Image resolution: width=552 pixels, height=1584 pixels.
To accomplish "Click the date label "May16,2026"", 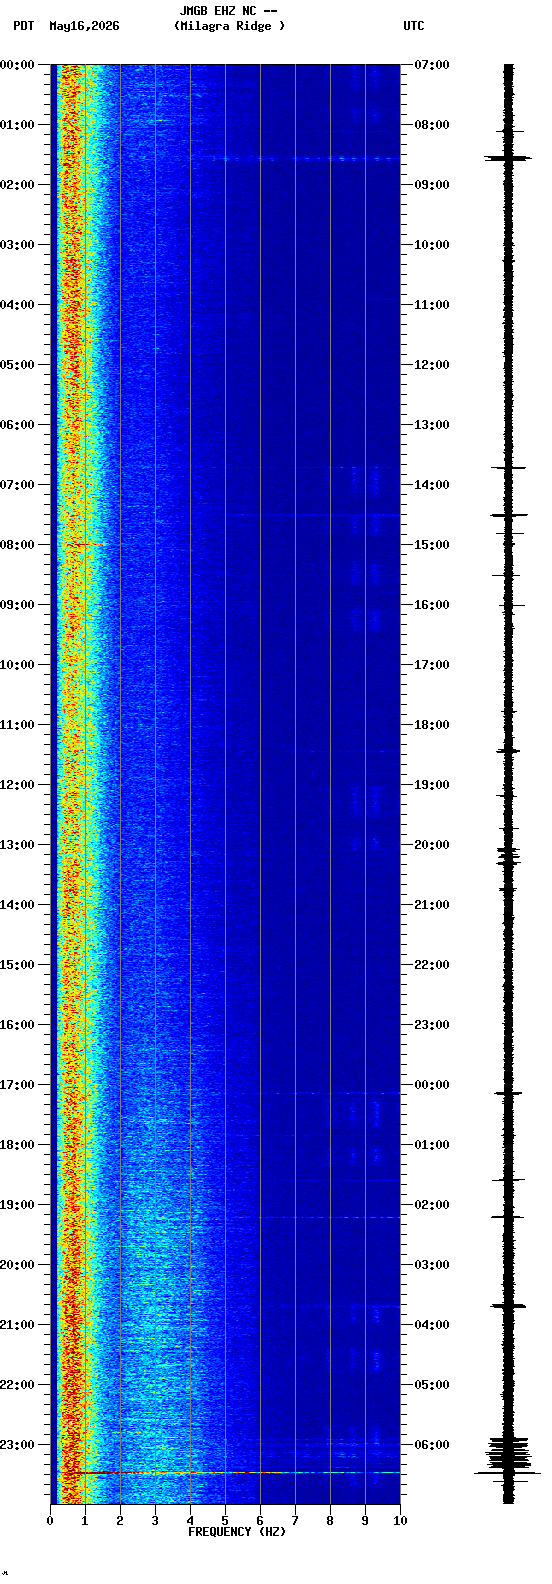I will point(84,26).
